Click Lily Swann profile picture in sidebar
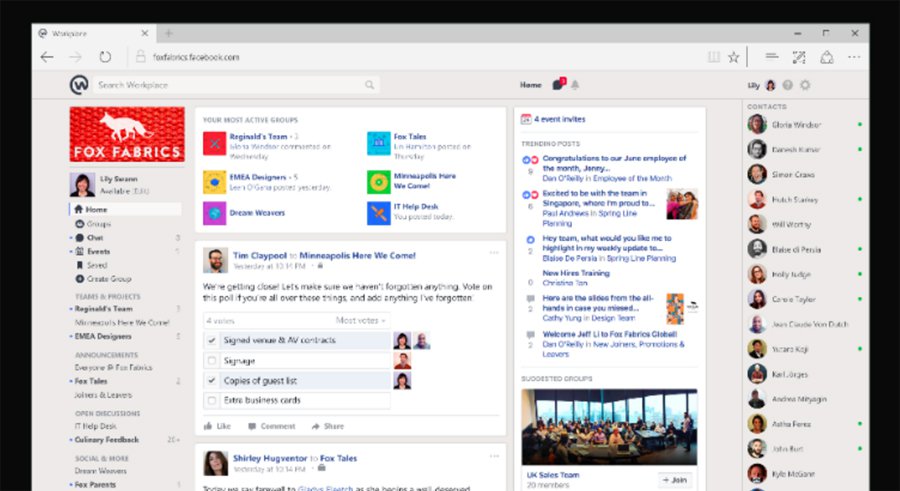900x491 pixels. tap(82, 185)
